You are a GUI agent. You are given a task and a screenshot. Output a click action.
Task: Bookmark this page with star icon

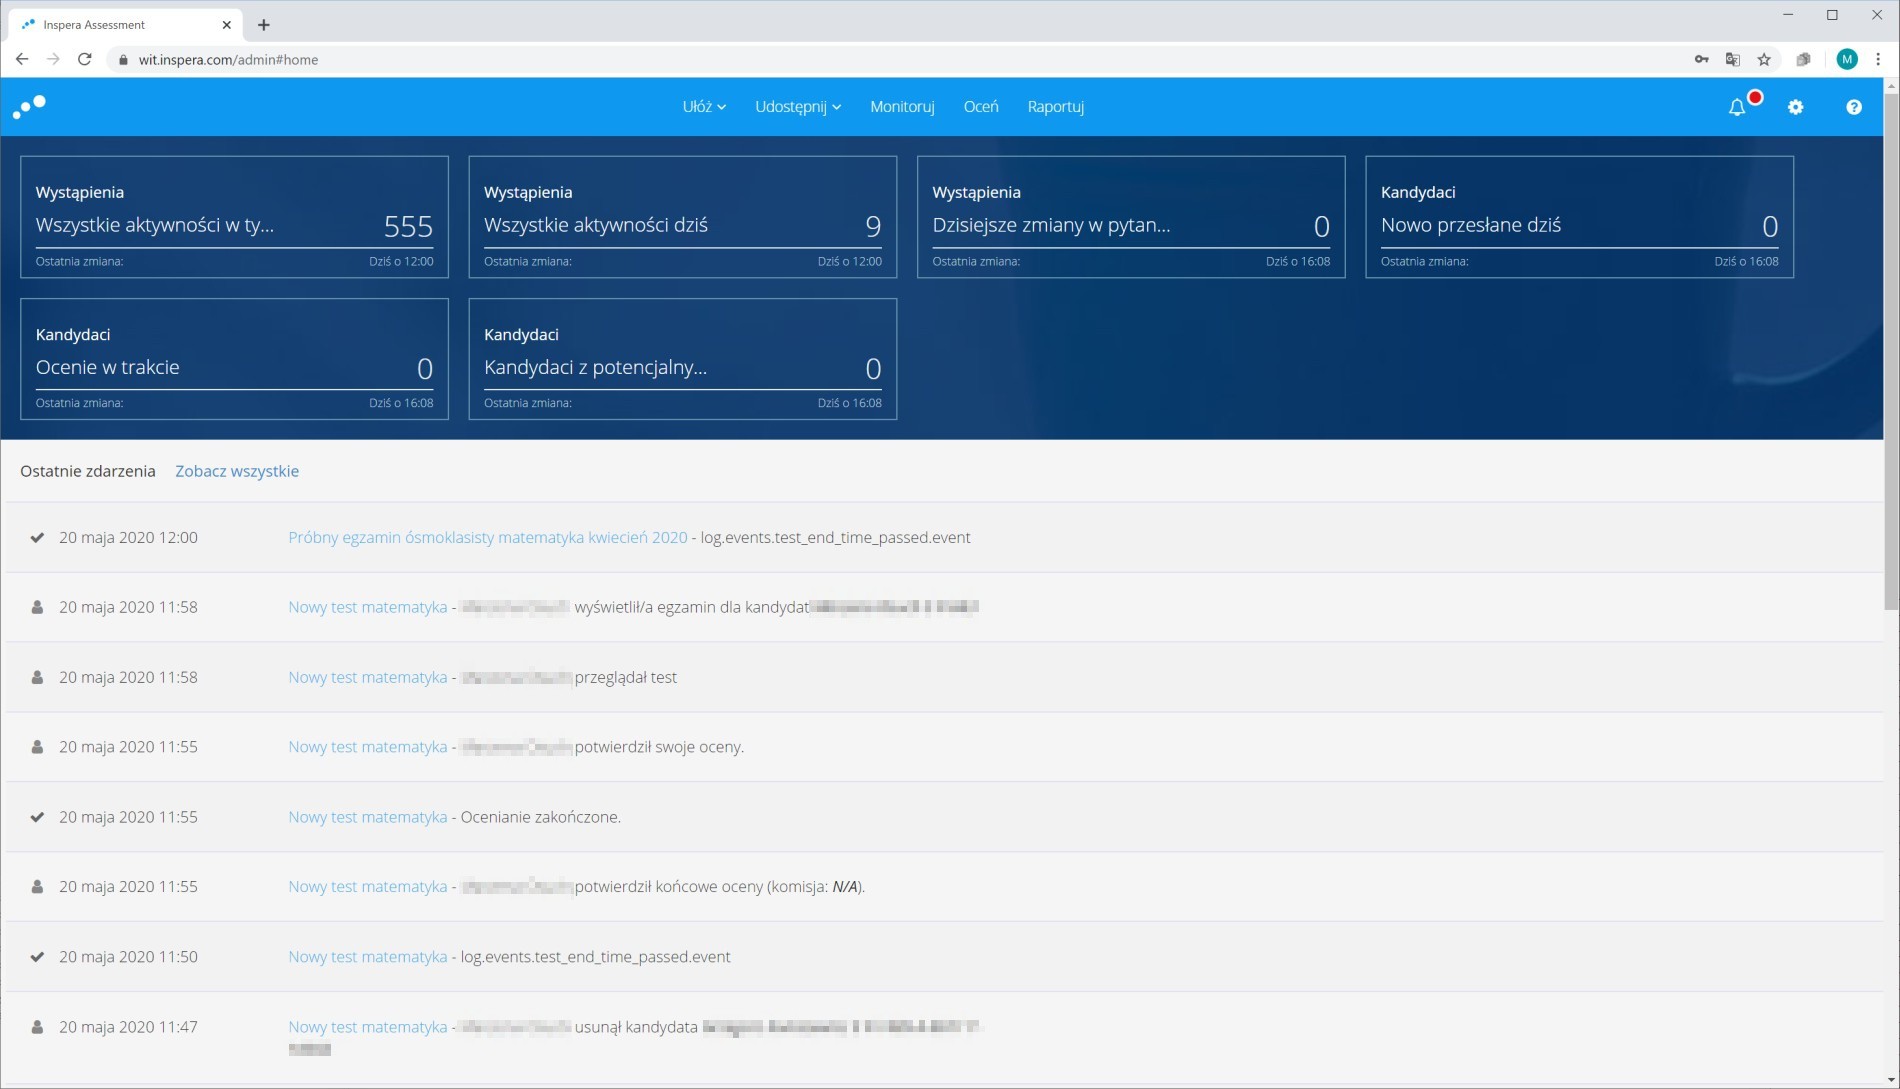[1764, 59]
